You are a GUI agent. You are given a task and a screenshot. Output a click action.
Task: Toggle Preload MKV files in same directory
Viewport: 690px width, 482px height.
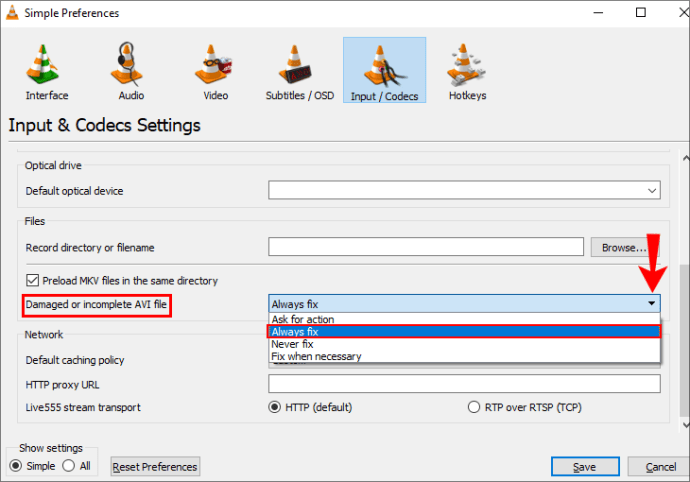click(x=33, y=280)
